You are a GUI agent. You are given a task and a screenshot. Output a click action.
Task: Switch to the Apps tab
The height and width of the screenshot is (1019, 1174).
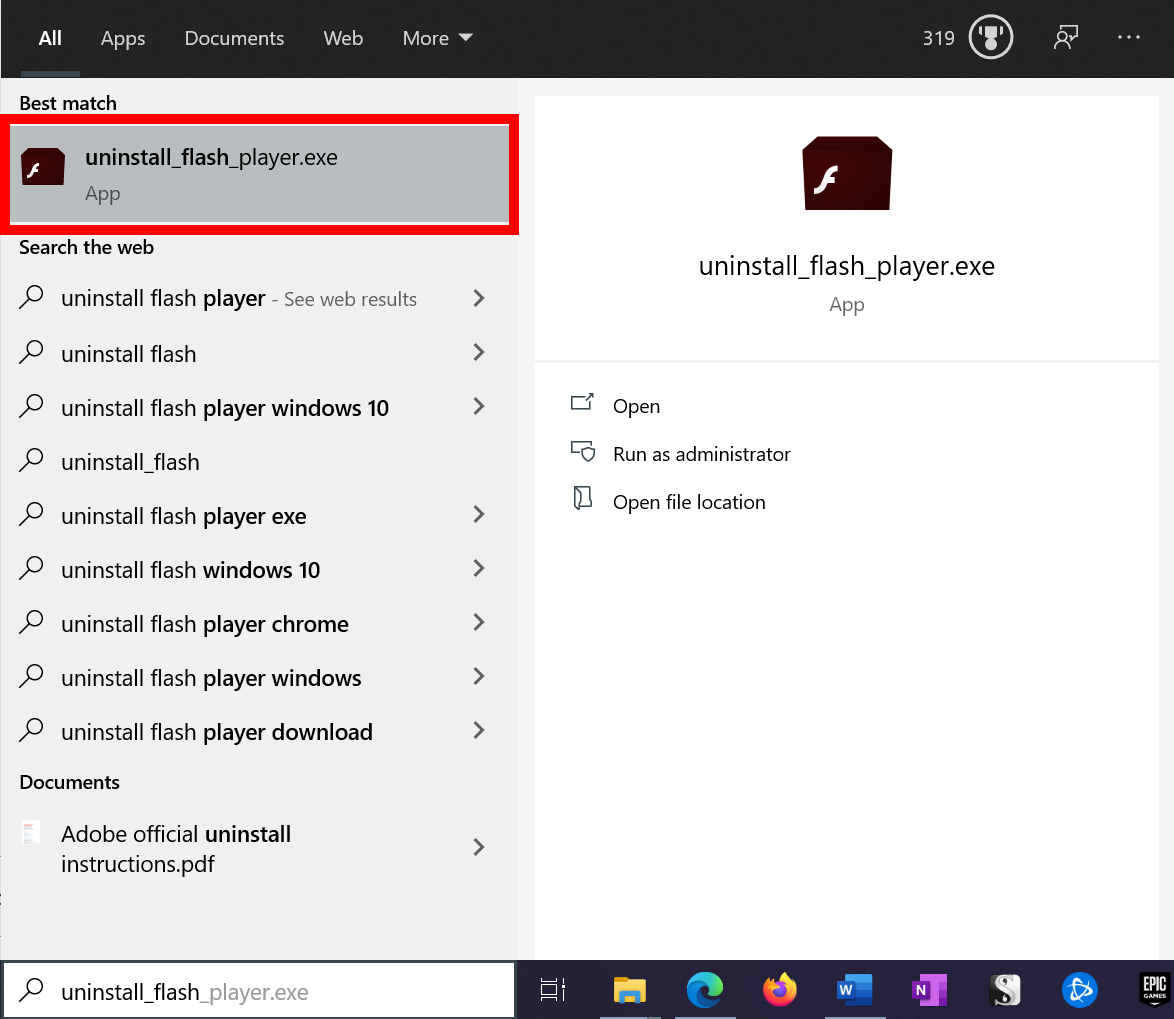(123, 38)
